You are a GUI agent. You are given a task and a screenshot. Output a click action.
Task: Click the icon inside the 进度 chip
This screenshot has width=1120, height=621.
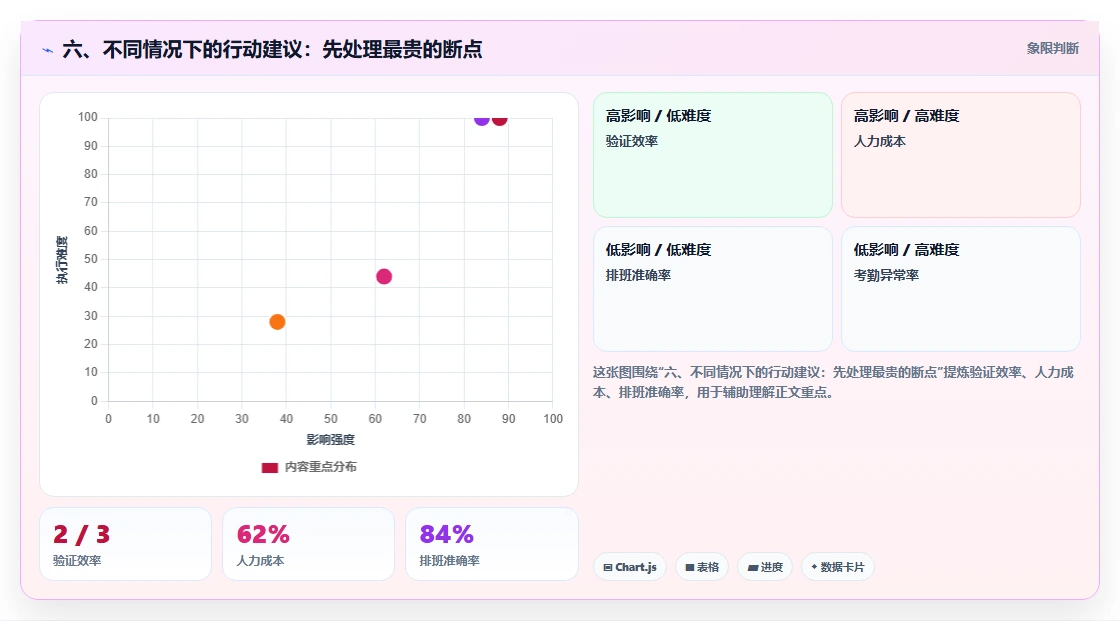[753, 567]
